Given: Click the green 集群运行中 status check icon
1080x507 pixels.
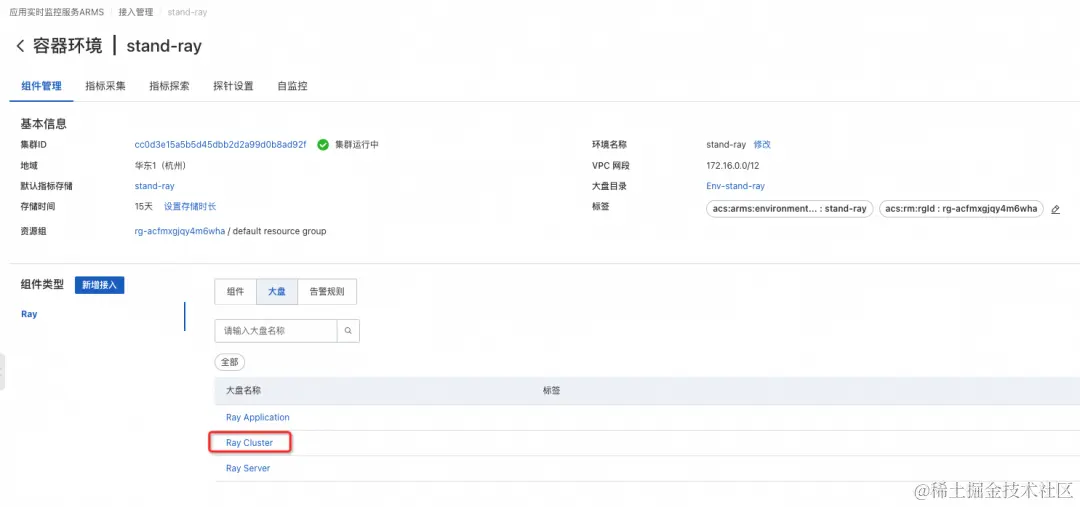Looking at the screenshot, I should pyautogui.click(x=322, y=145).
